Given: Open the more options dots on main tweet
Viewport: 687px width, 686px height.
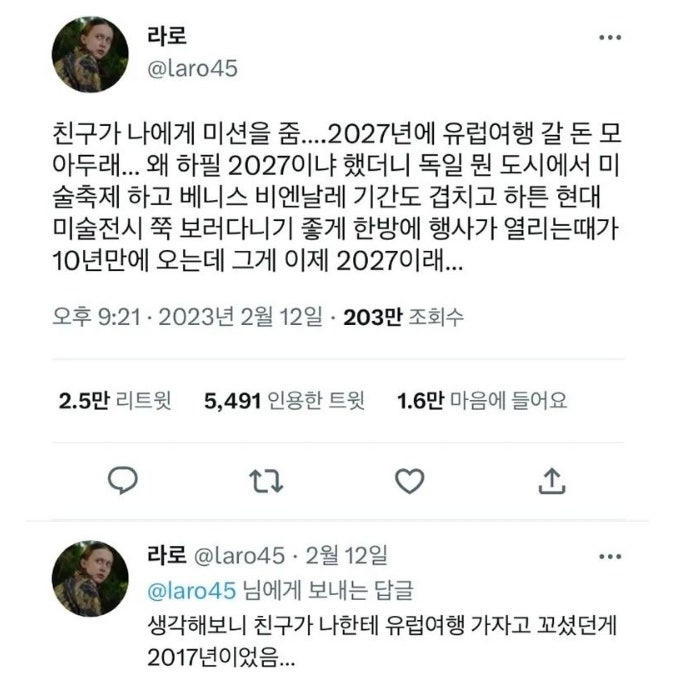Looking at the screenshot, I should pyautogui.click(x=610, y=38).
